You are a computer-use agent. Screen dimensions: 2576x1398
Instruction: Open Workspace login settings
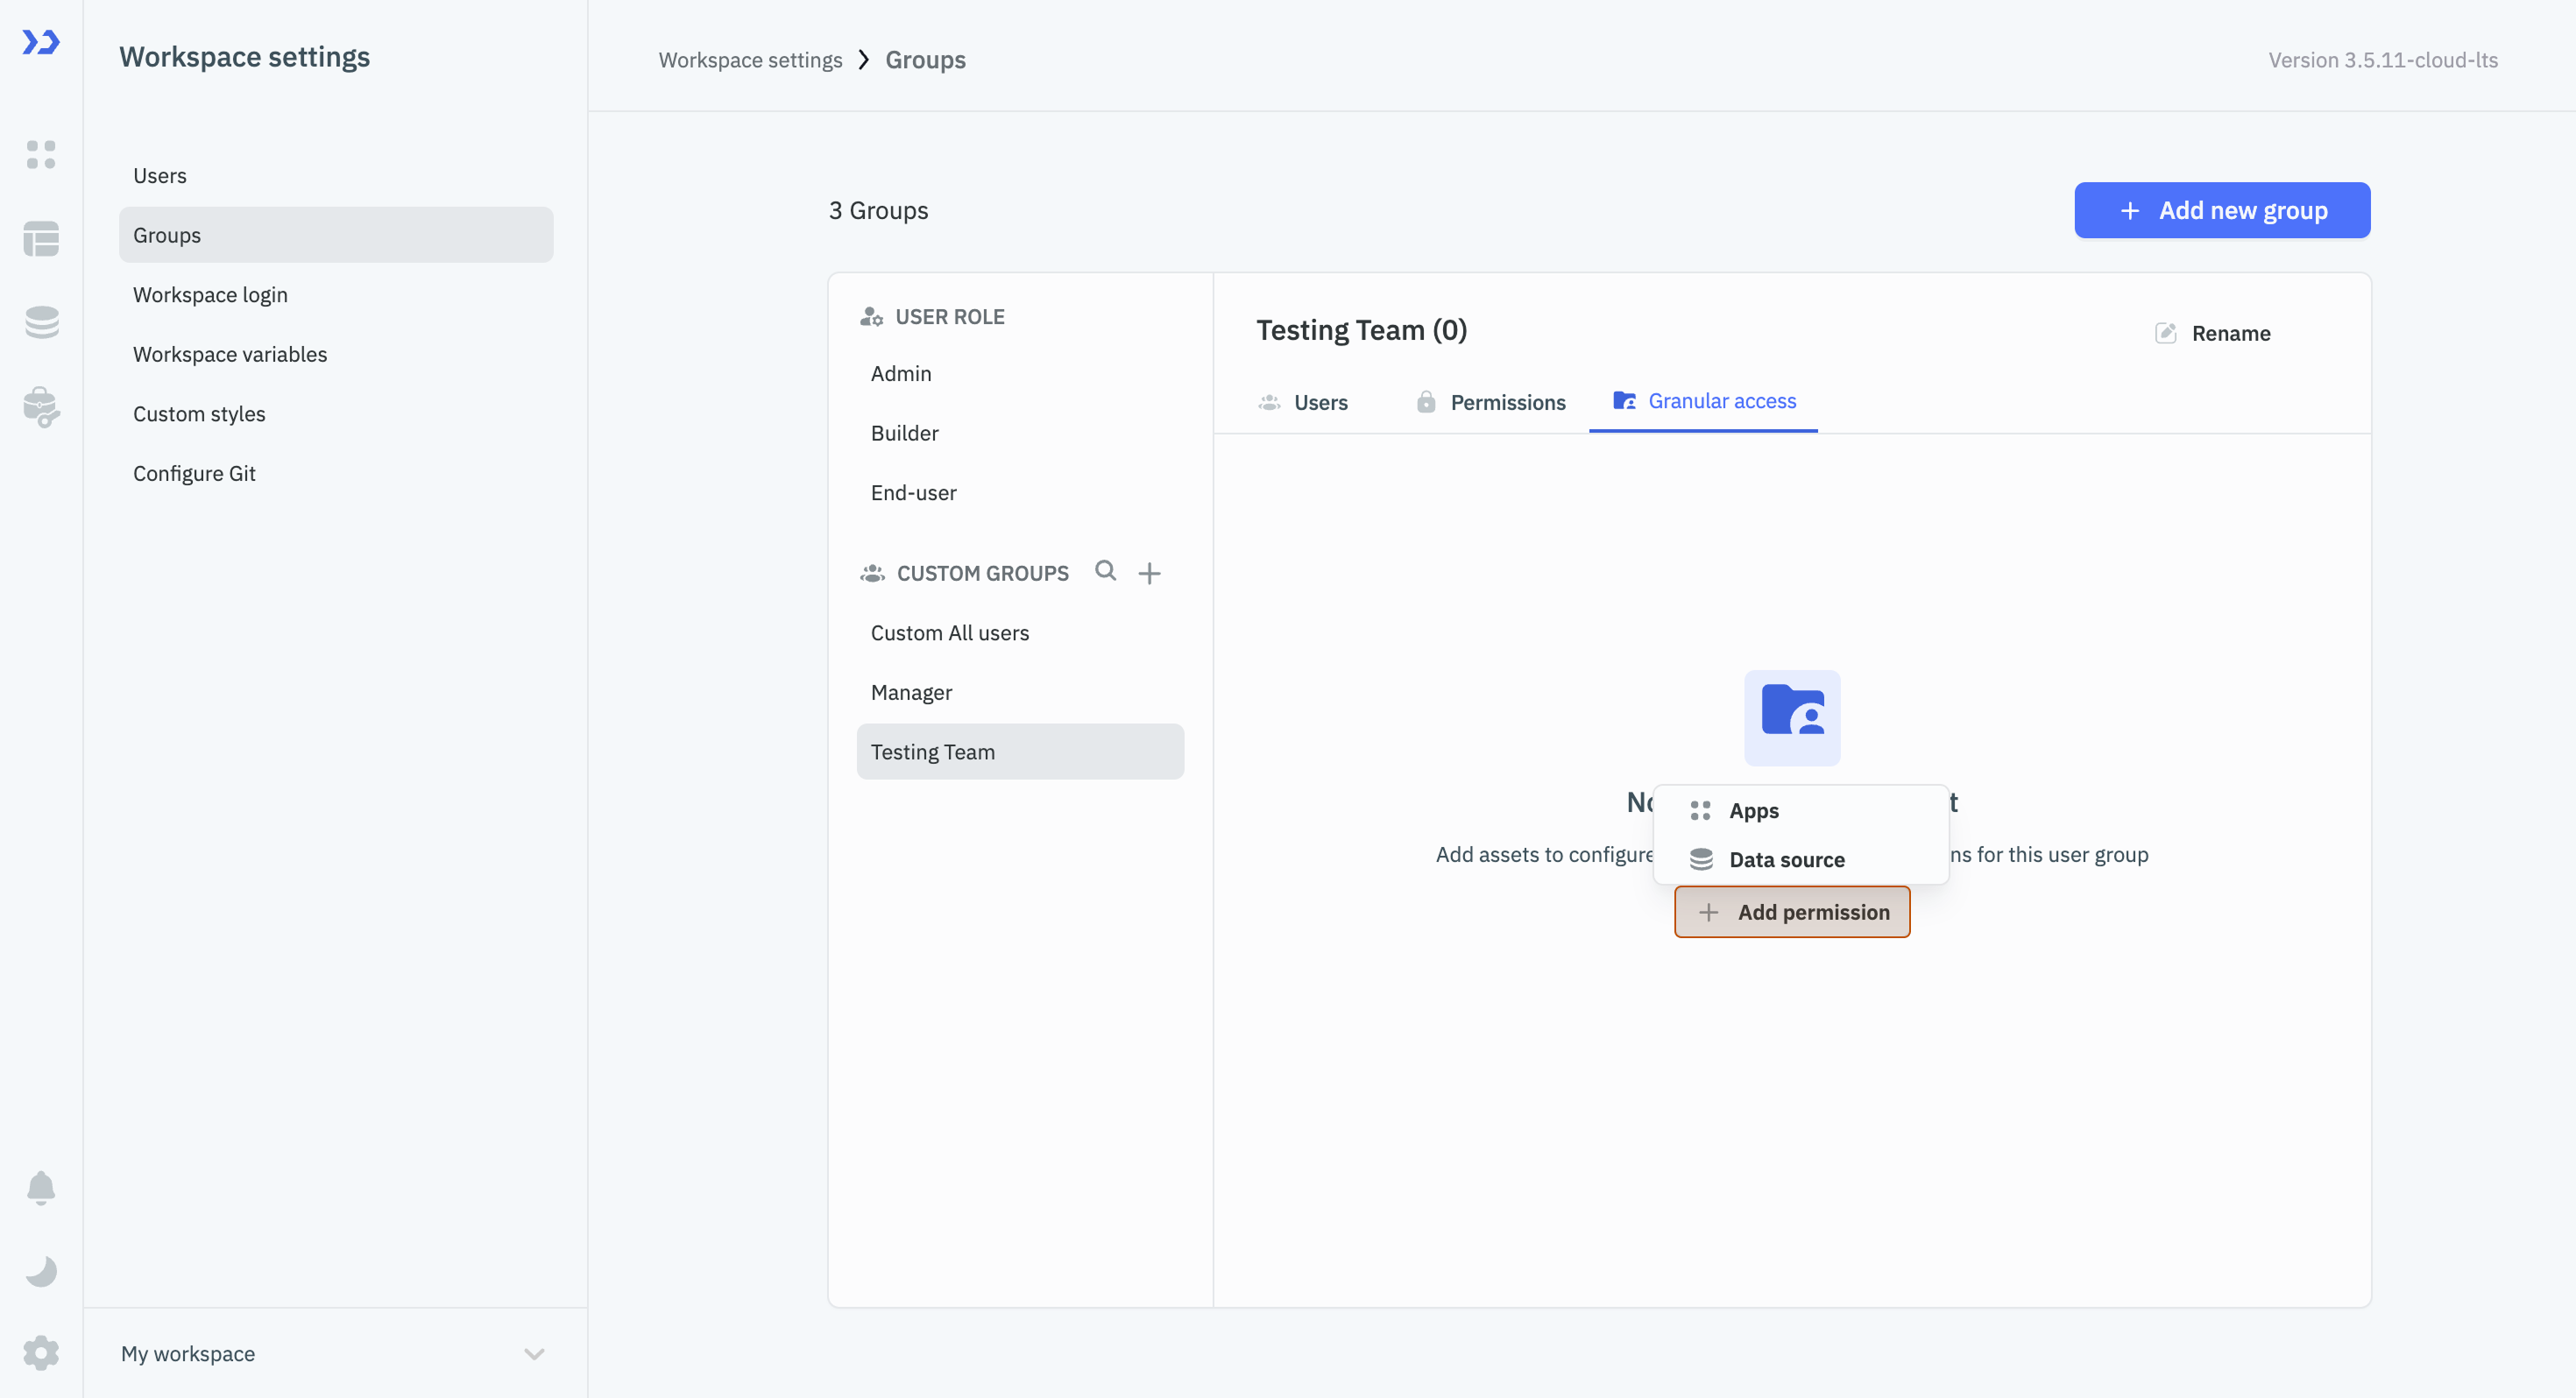pos(210,294)
